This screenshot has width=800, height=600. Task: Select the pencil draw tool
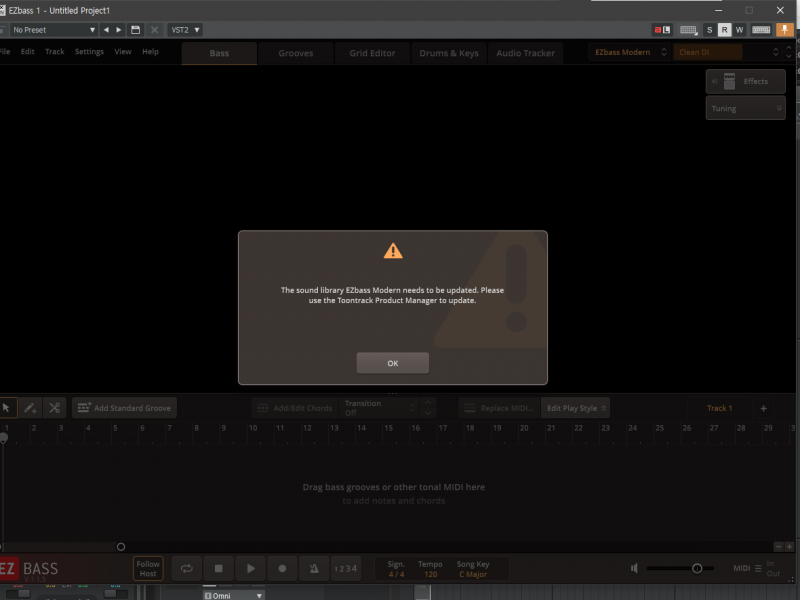(30, 408)
